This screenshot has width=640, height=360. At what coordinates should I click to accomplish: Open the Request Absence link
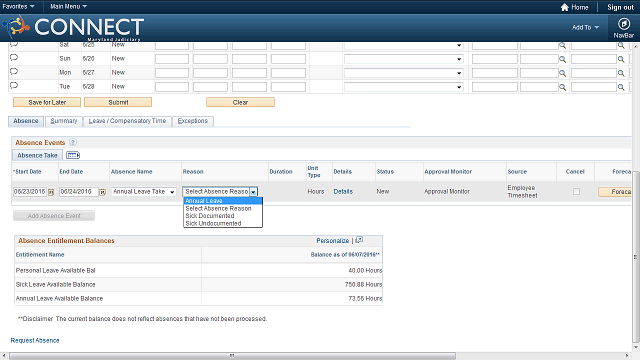point(35,340)
